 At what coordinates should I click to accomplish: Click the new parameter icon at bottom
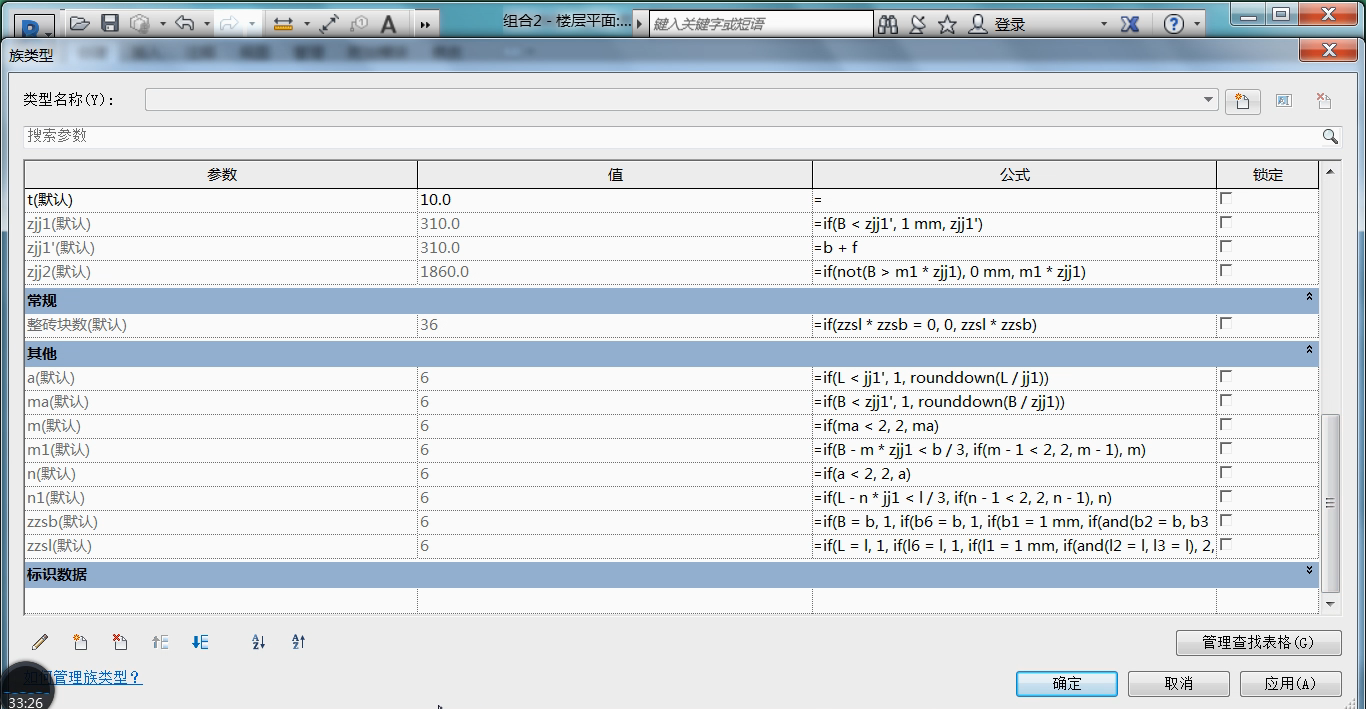pyautogui.click(x=80, y=642)
